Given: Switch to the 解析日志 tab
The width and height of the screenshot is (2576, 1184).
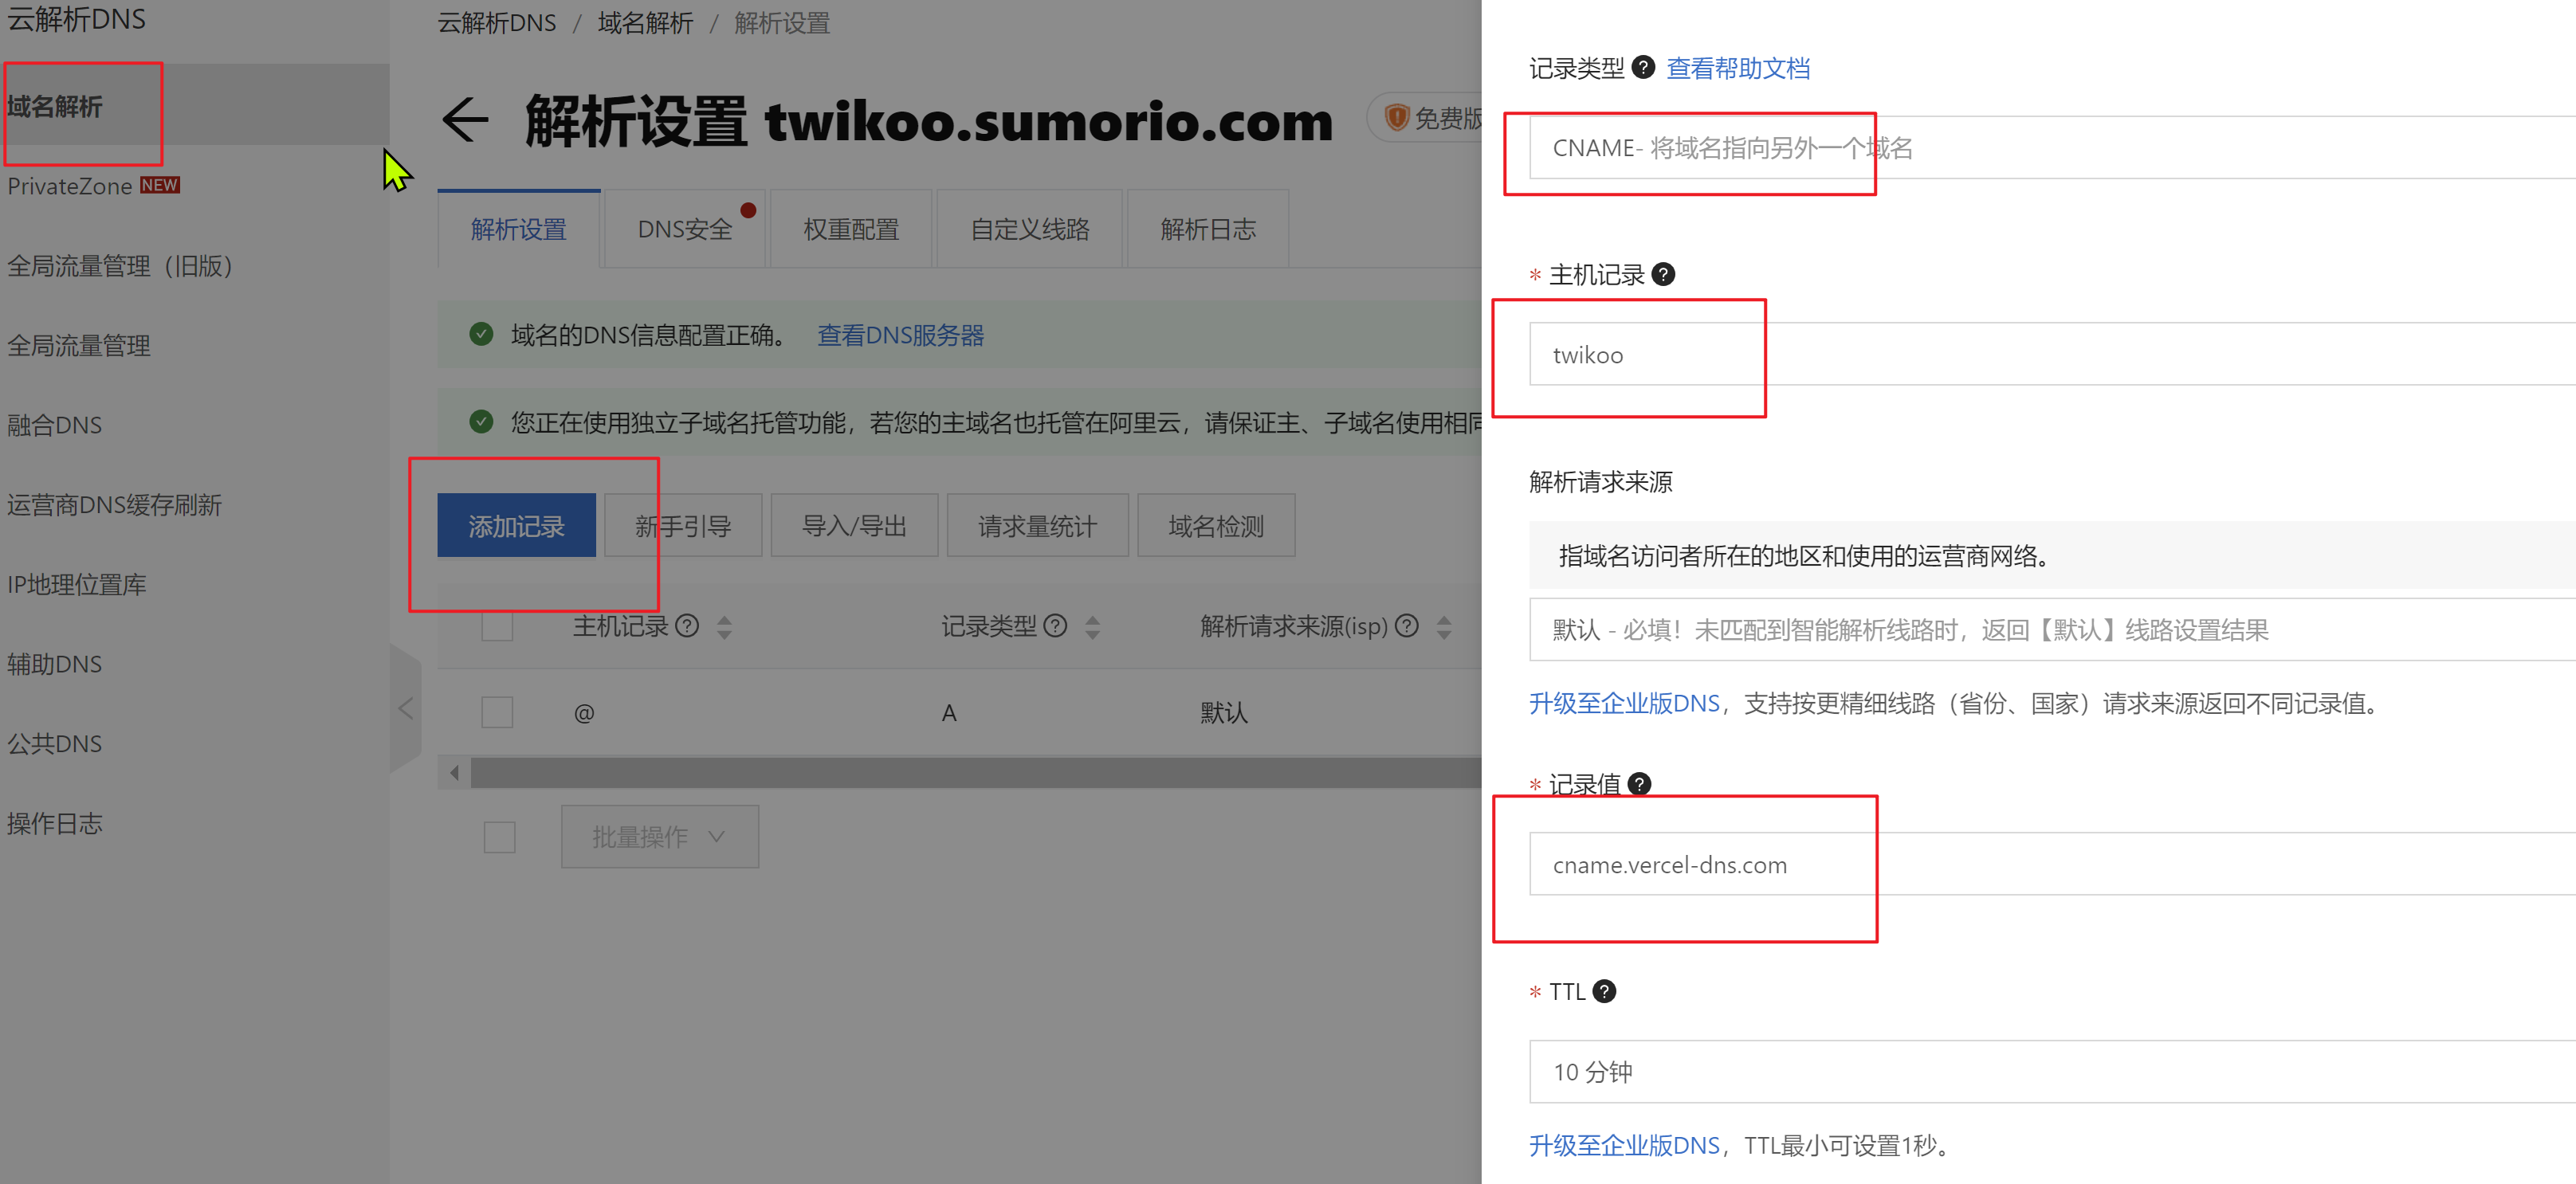Looking at the screenshot, I should 1208,229.
